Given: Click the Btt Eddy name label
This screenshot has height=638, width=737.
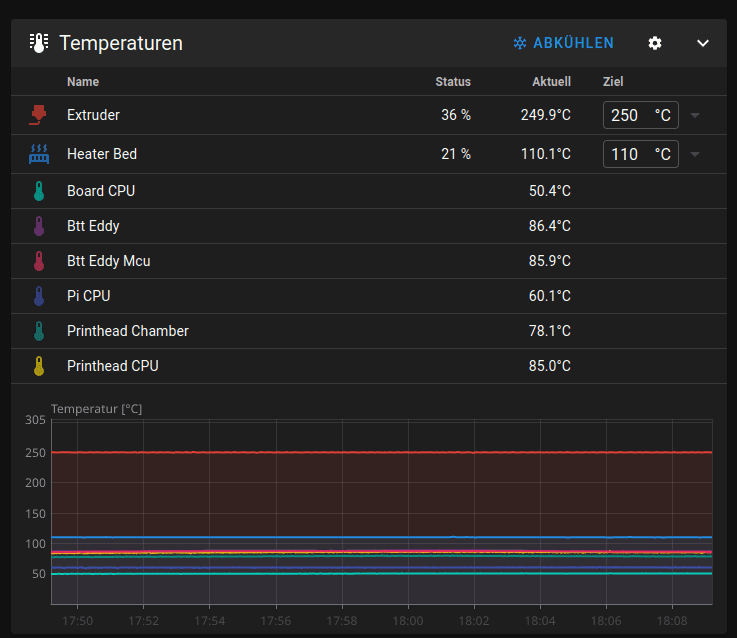Looking at the screenshot, I should point(93,226).
